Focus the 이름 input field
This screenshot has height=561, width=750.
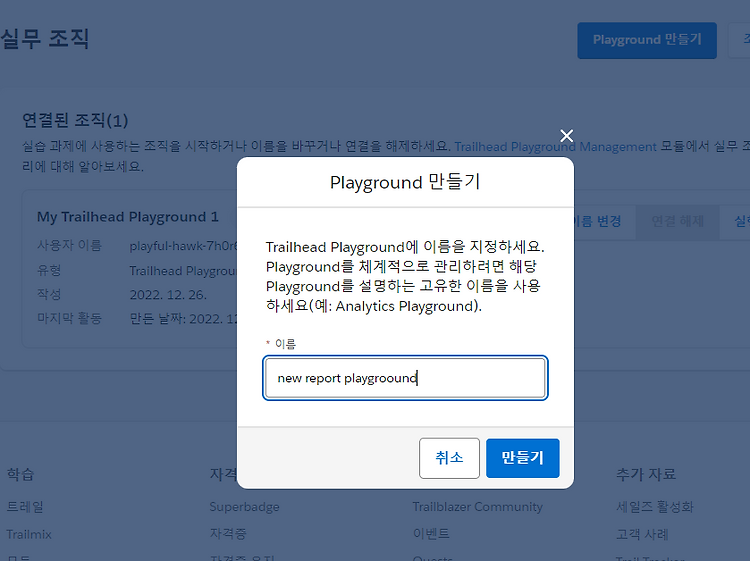pyautogui.click(x=405, y=378)
